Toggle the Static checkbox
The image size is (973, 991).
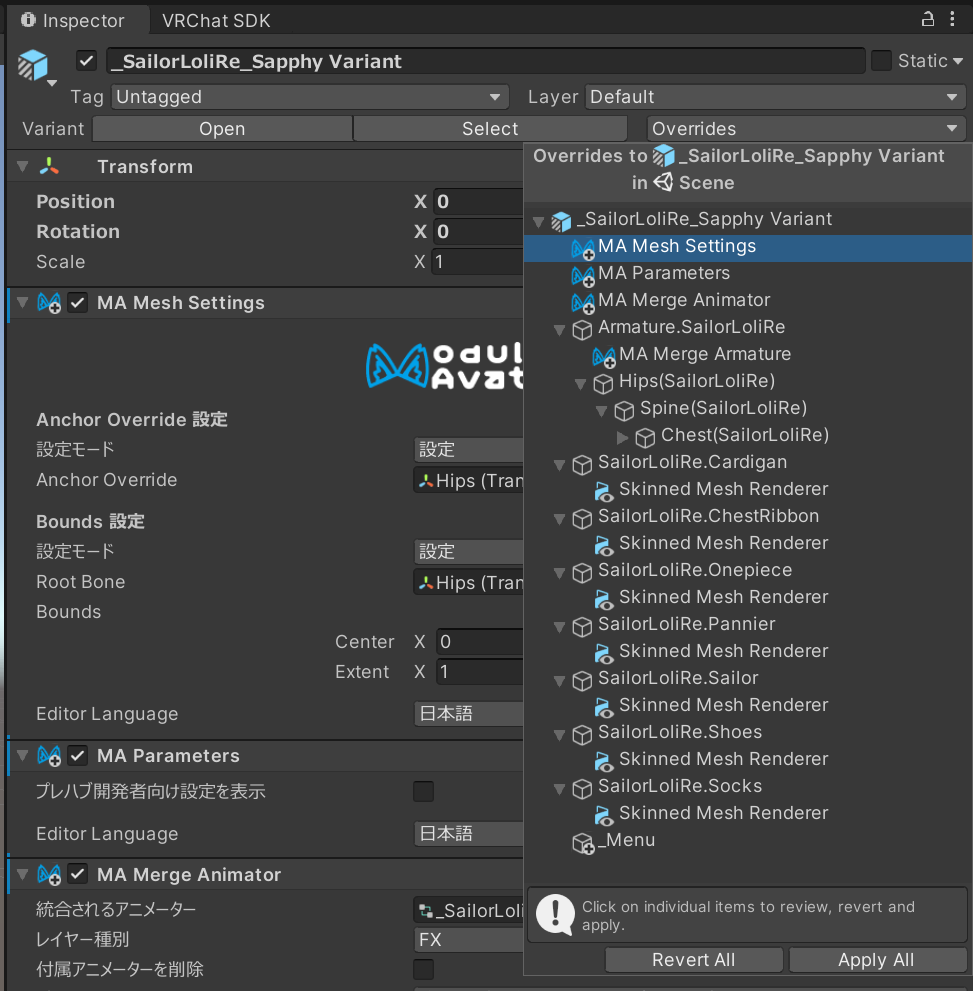click(881, 61)
